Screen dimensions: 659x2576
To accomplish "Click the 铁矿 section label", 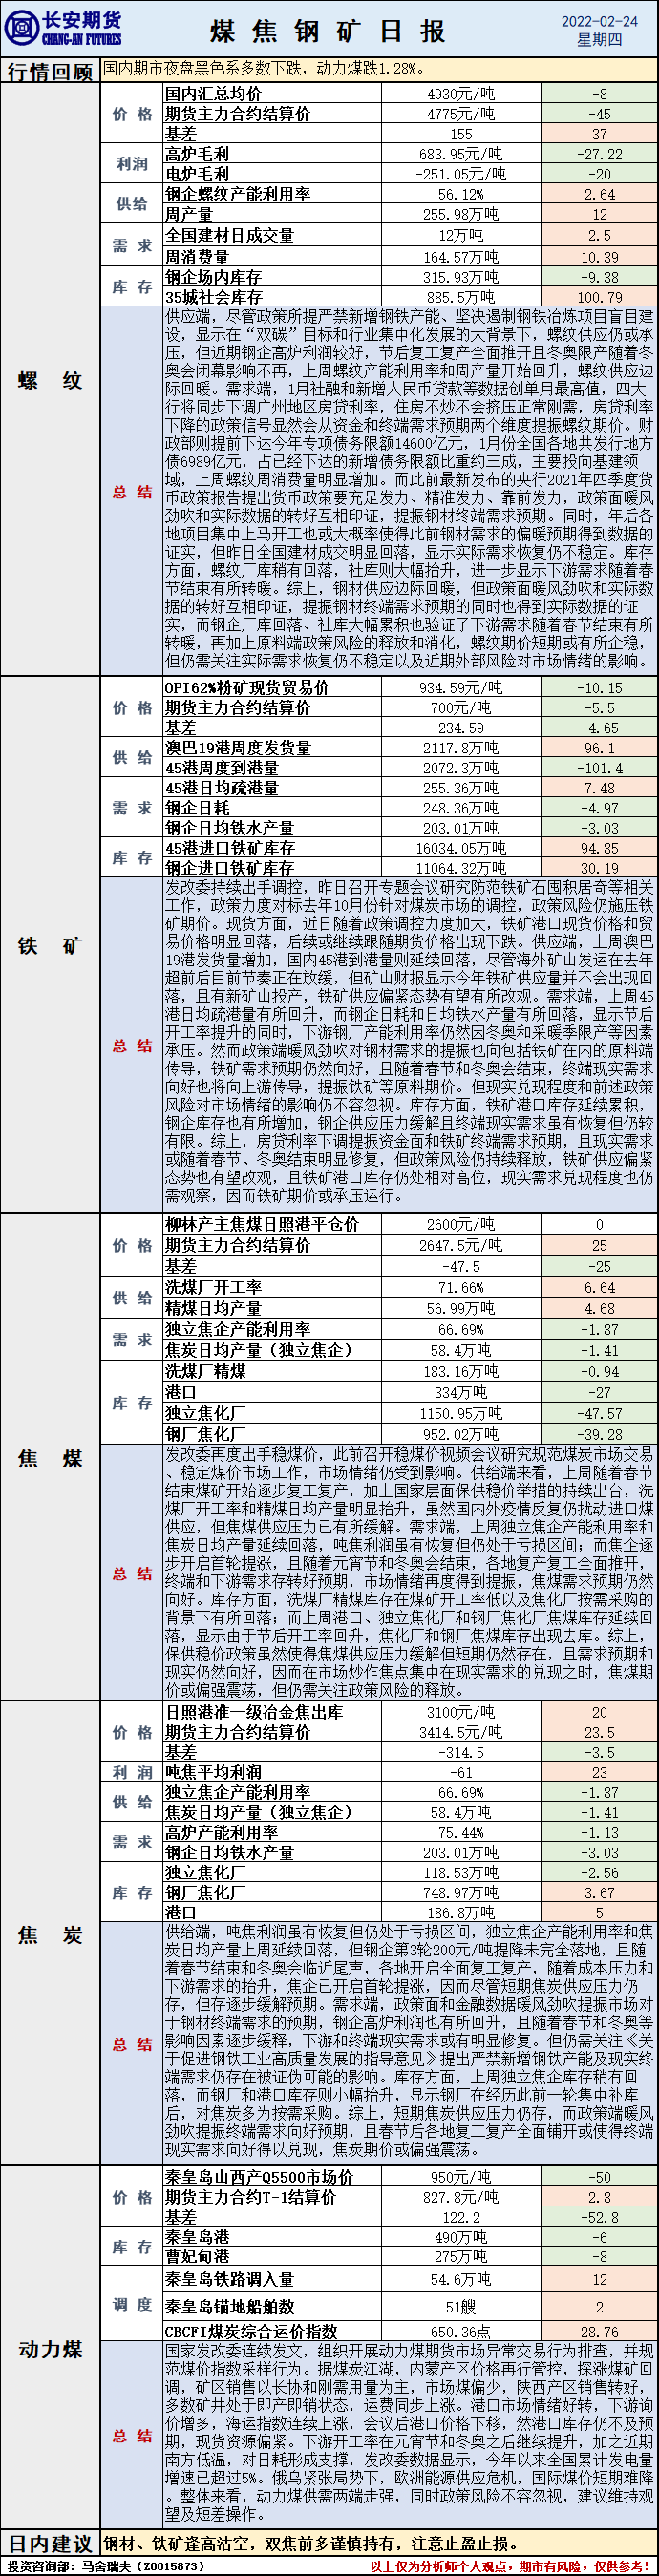I will (x=50, y=946).
